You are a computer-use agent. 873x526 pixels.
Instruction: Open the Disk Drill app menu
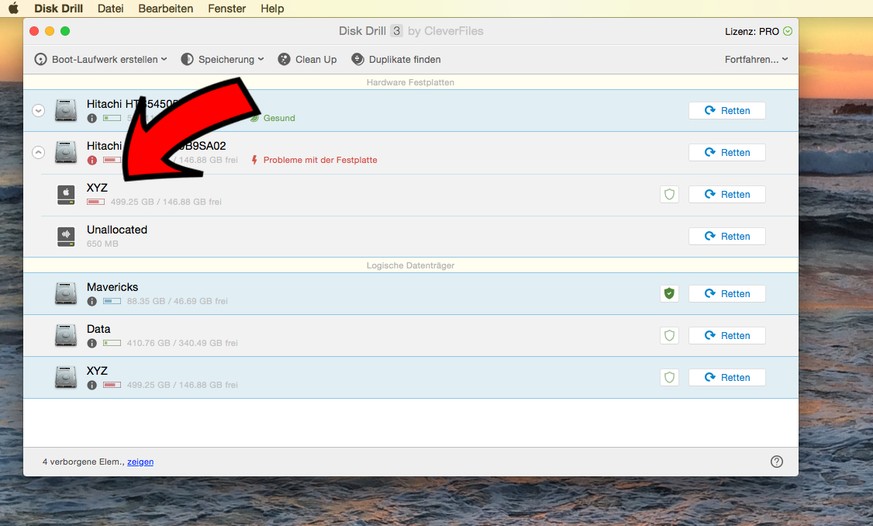click(x=58, y=8)
